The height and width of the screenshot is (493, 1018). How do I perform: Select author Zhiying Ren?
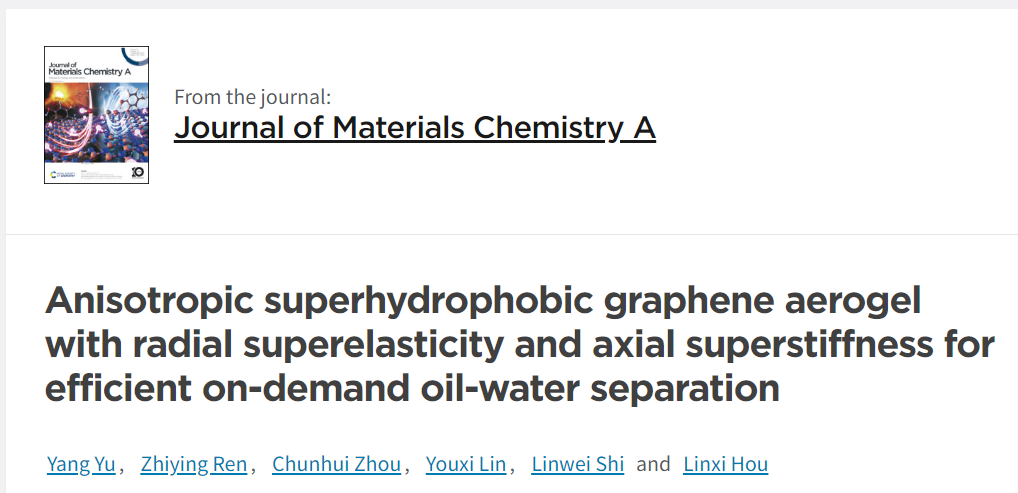coord(193,464)
